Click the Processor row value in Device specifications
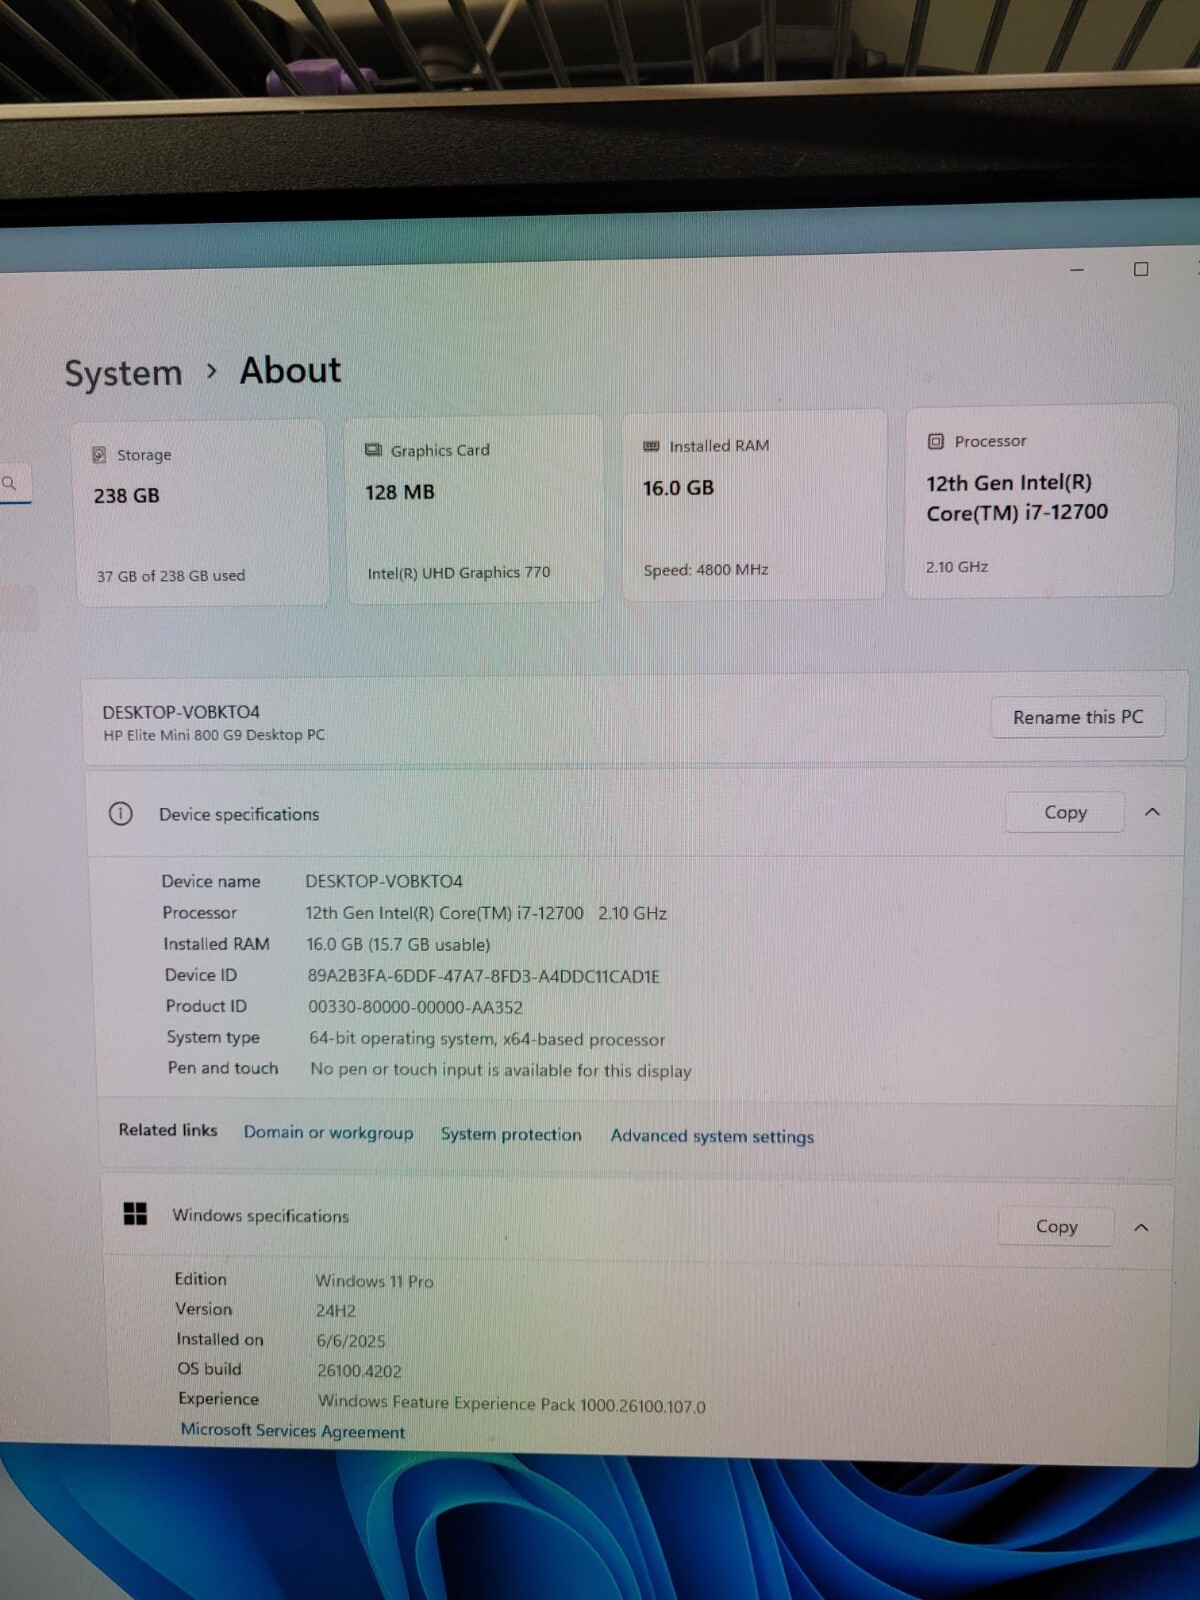 point(486,913)
